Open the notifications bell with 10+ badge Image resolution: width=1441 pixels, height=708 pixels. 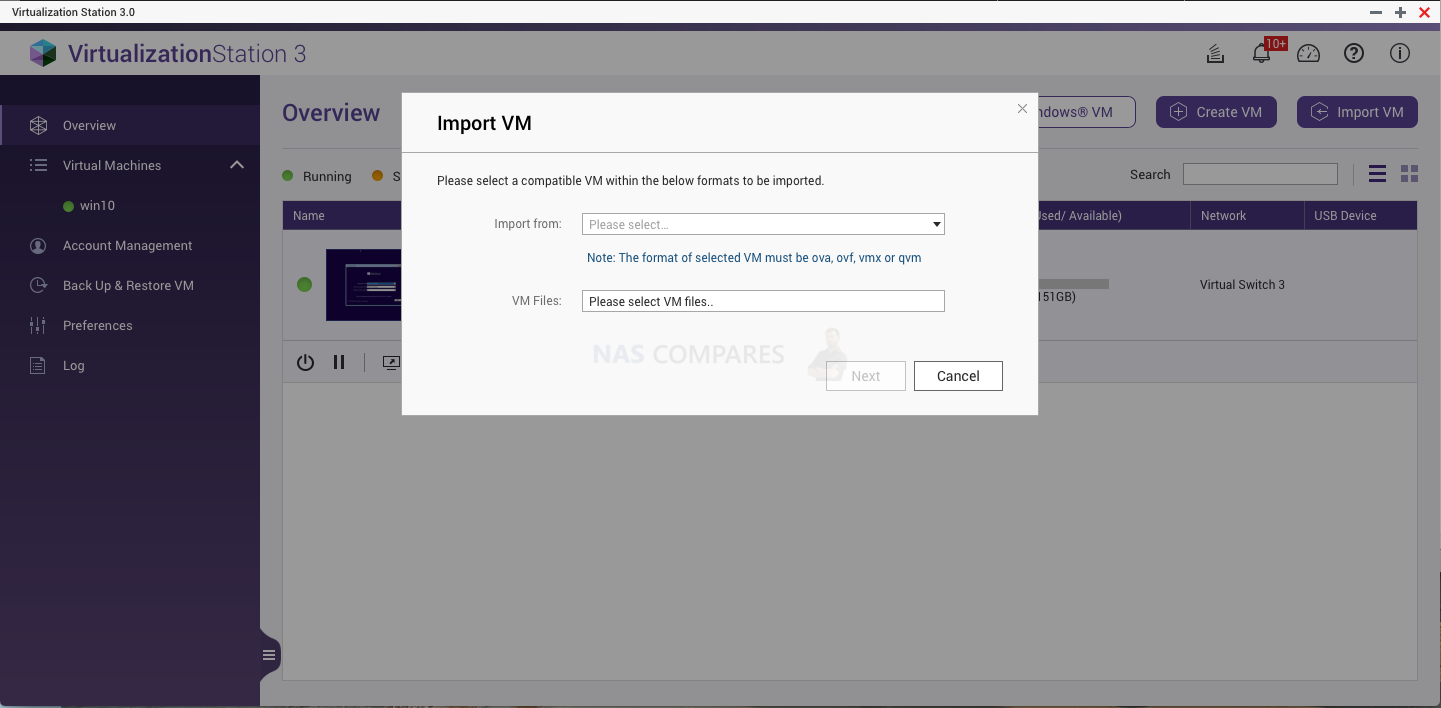pyautogui.click(x=1262, y=54)
